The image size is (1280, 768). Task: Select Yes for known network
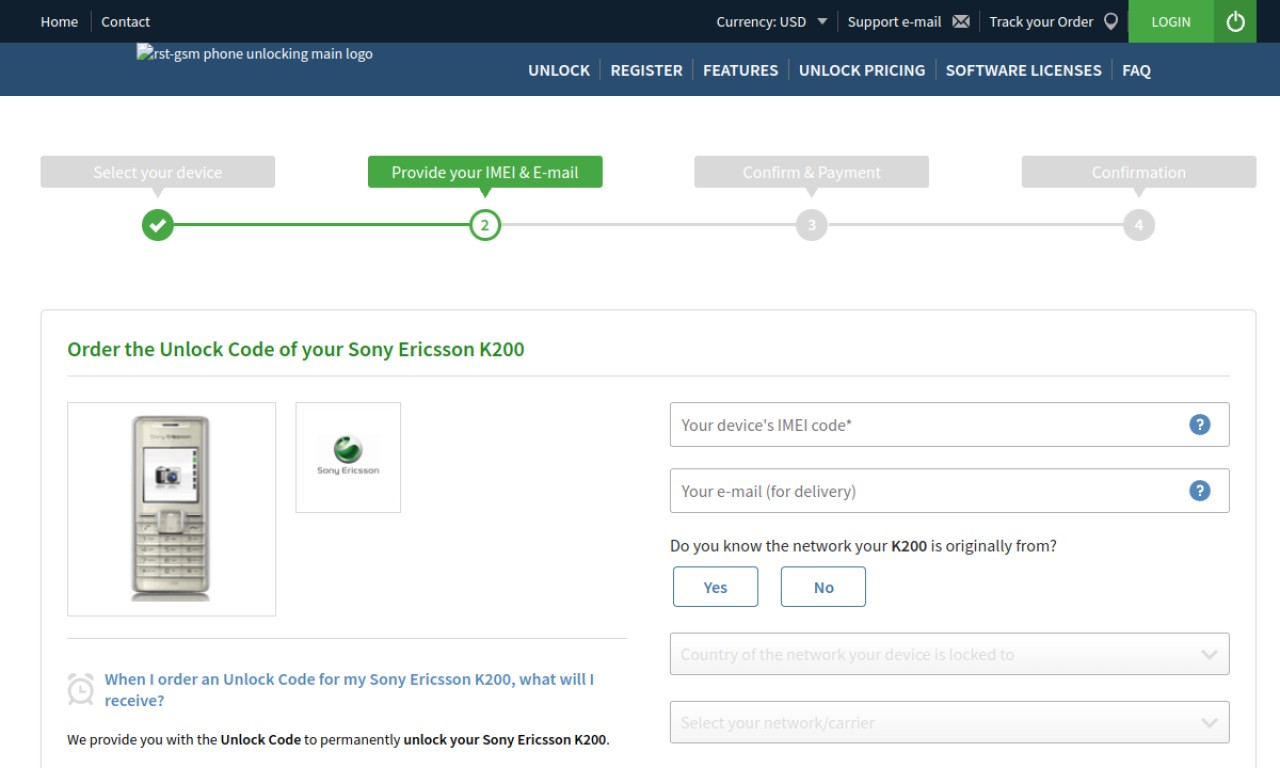click(x=715, y=587)
